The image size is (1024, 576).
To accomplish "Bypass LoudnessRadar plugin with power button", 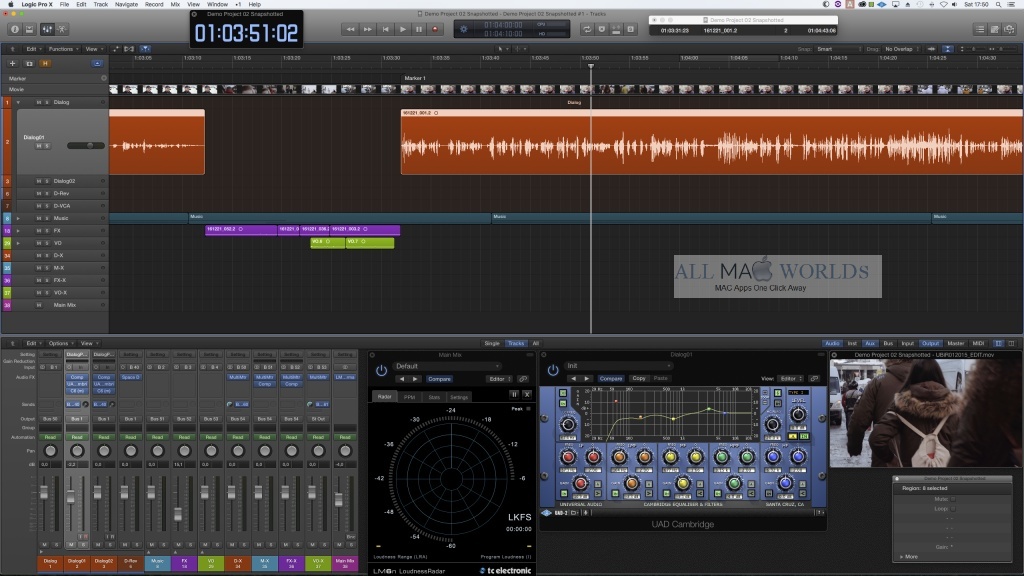I will tap(381, 370).
